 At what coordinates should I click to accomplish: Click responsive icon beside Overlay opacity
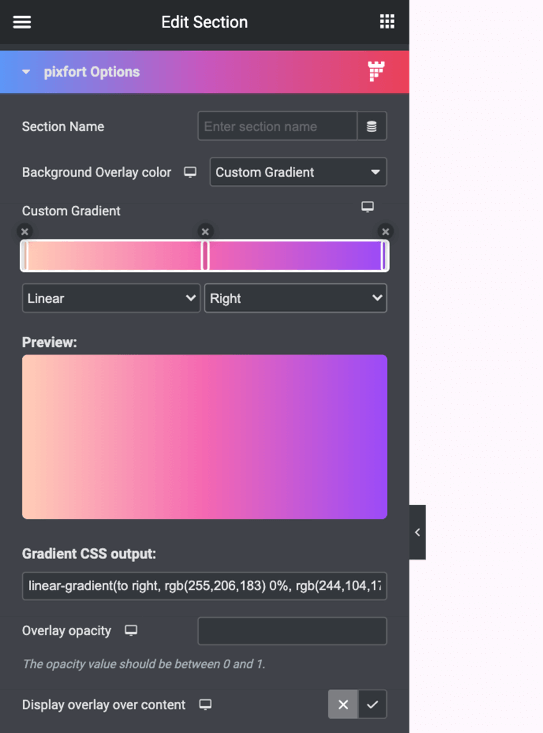tap(131, 631)
